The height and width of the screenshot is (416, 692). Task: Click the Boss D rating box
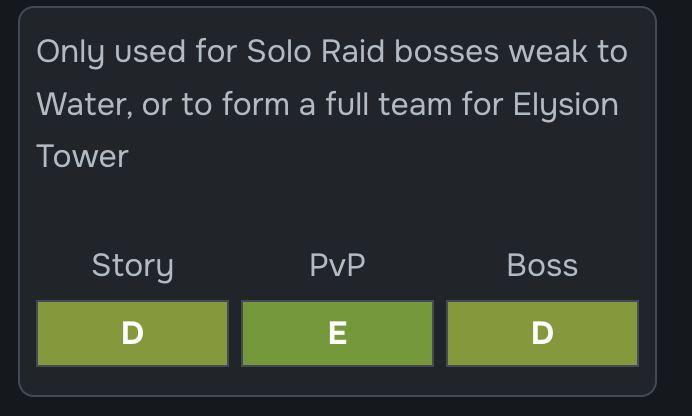[x=542, y=334]
